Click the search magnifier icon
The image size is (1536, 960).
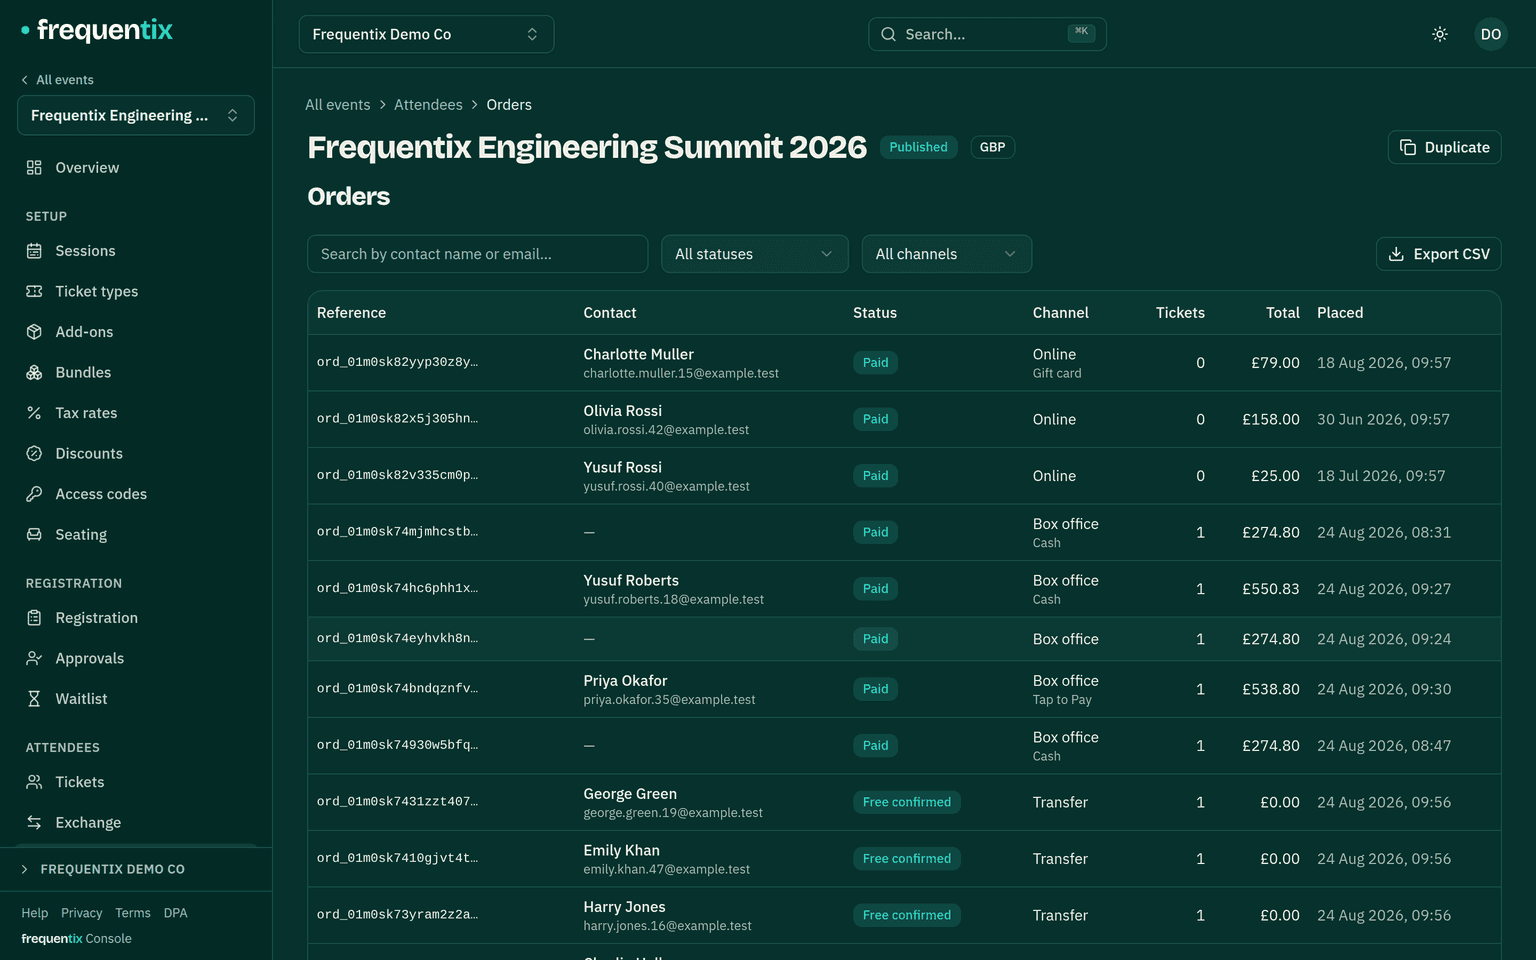[x=888, y=34]
